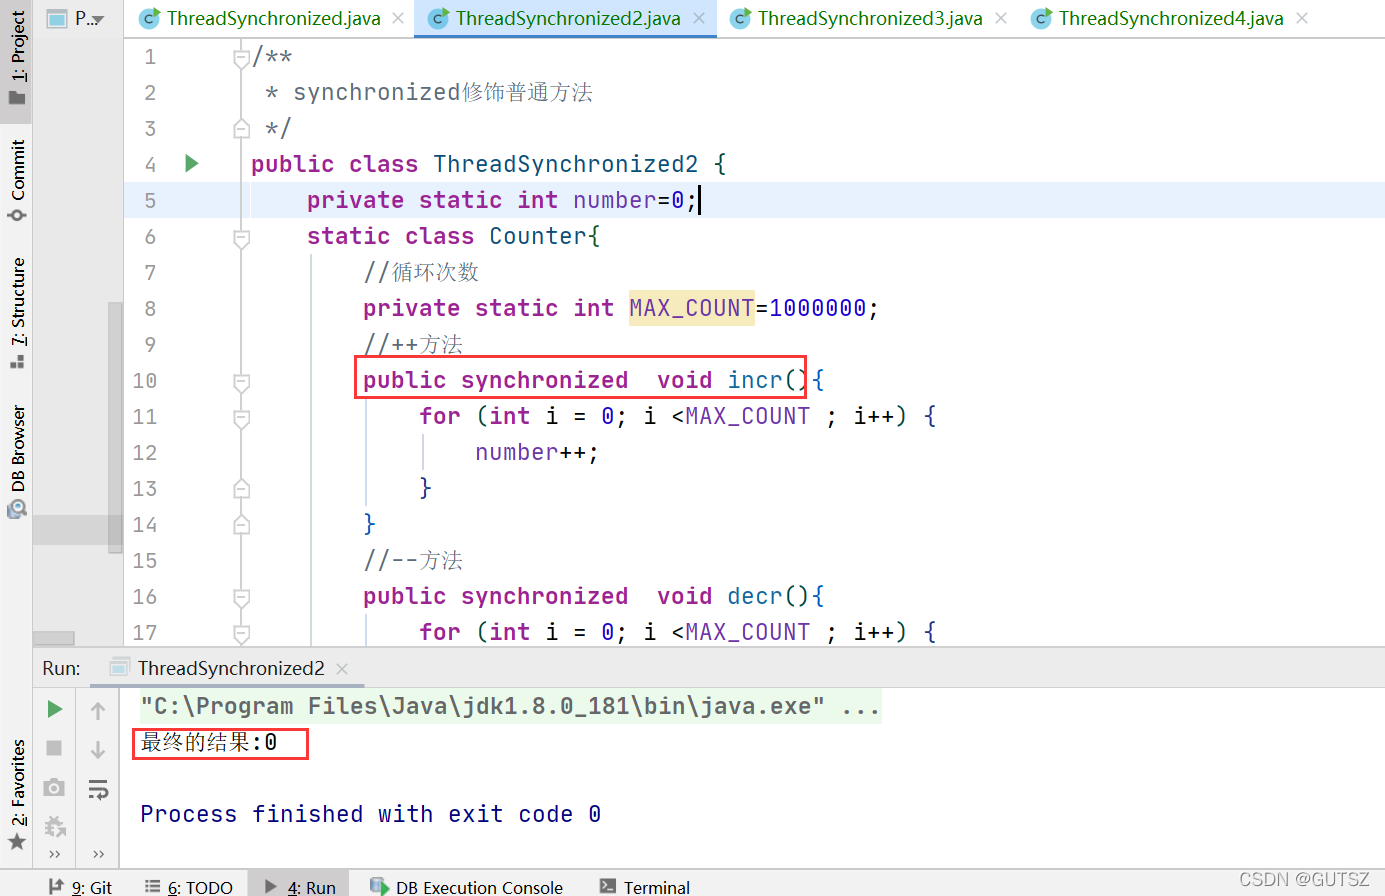
Task: Collapse the for loop at line 11
Action: click(x=241, y=418)
